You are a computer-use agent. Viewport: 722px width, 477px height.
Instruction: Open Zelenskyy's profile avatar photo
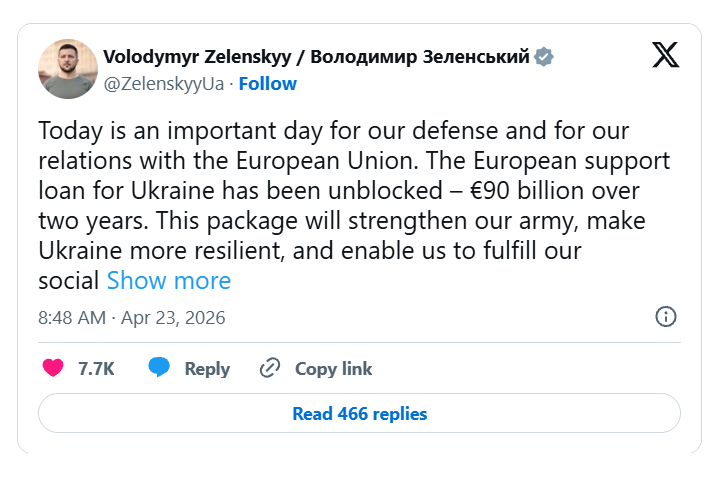coord(68,69)
